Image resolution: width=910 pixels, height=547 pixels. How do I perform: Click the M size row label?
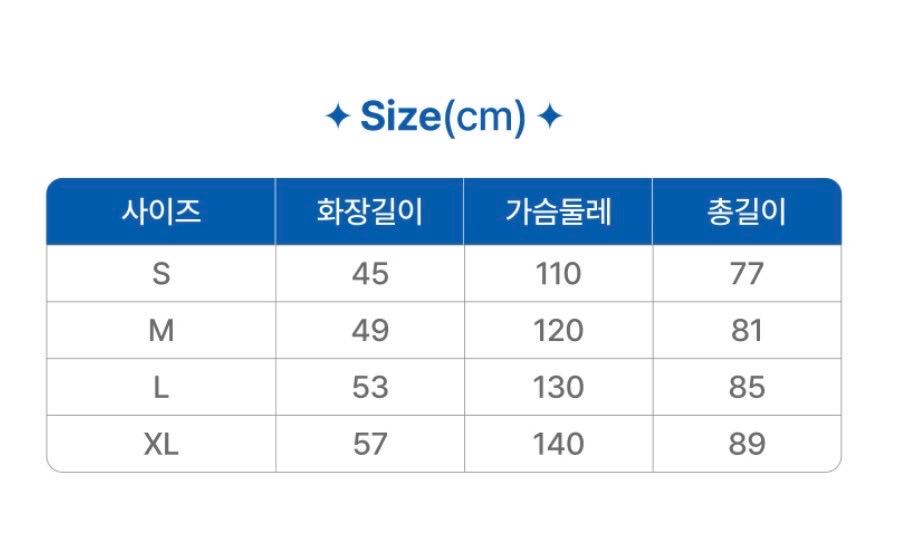tap(161, 331)
